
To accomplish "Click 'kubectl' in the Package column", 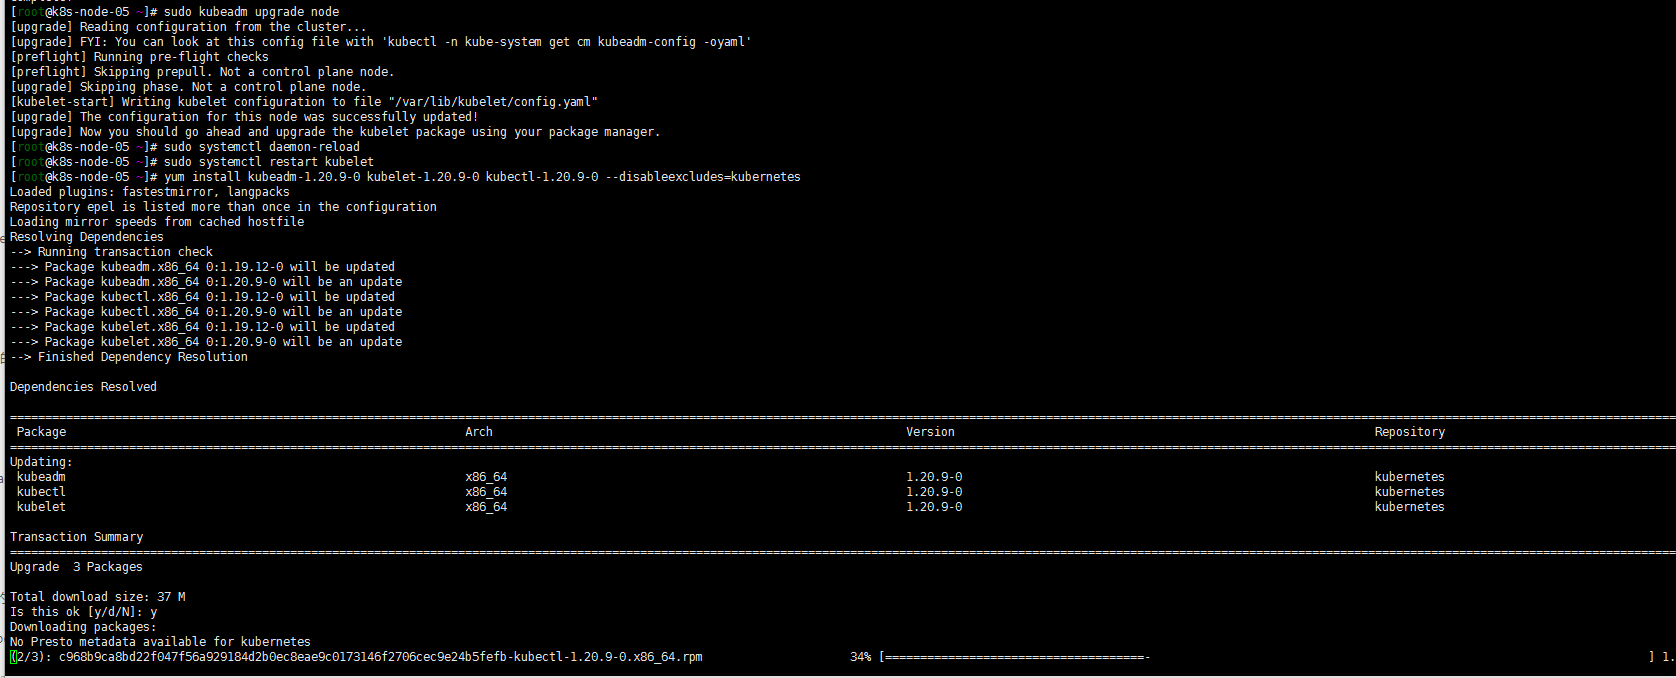I will coord(41,492).
